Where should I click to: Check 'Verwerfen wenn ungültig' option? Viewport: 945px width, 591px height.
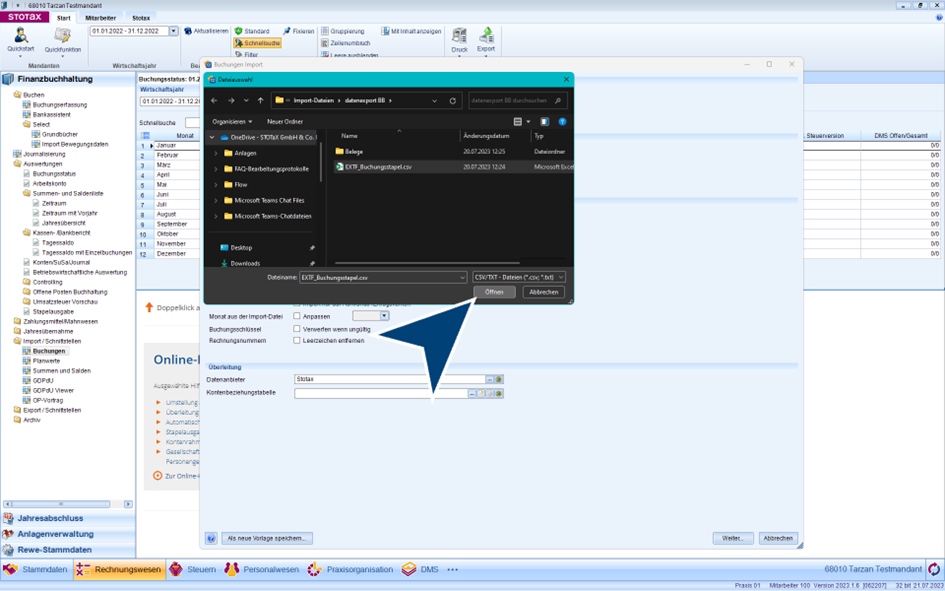(x=297, y=329)
